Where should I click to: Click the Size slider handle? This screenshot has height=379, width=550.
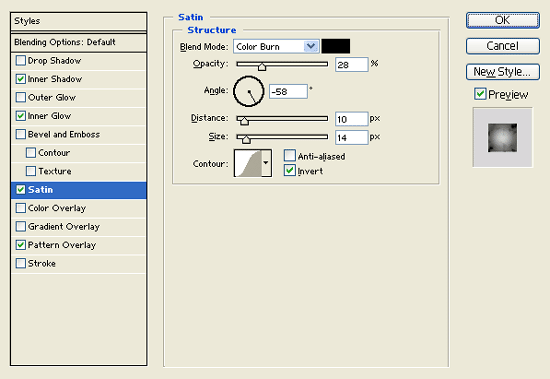point(246,139)
